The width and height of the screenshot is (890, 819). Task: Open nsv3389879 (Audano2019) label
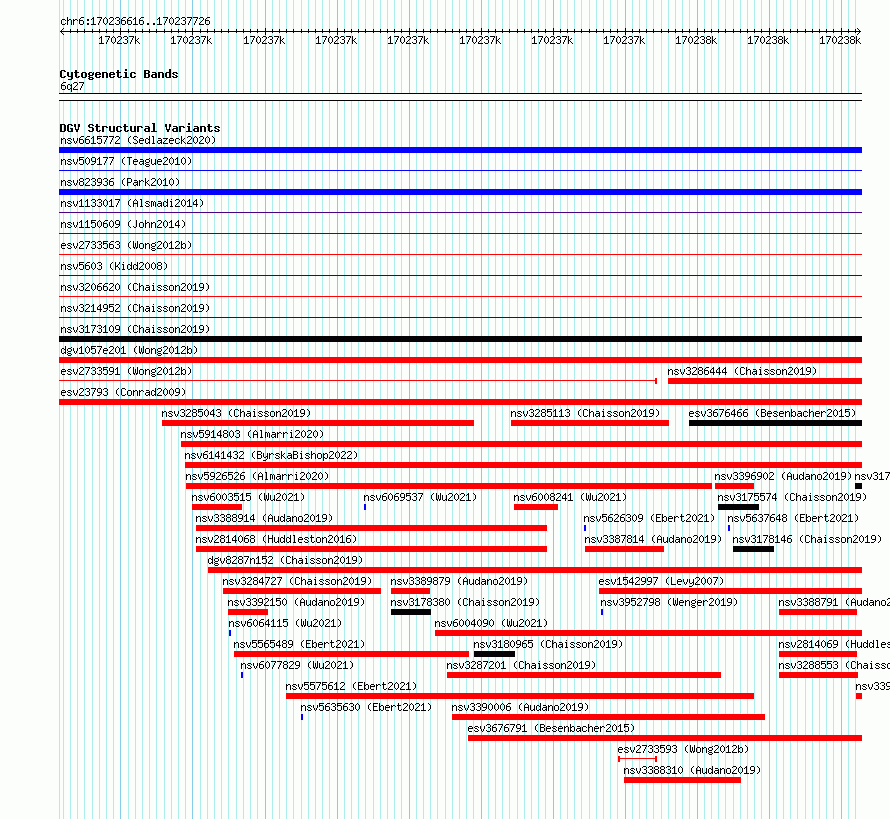click(459, 581)
